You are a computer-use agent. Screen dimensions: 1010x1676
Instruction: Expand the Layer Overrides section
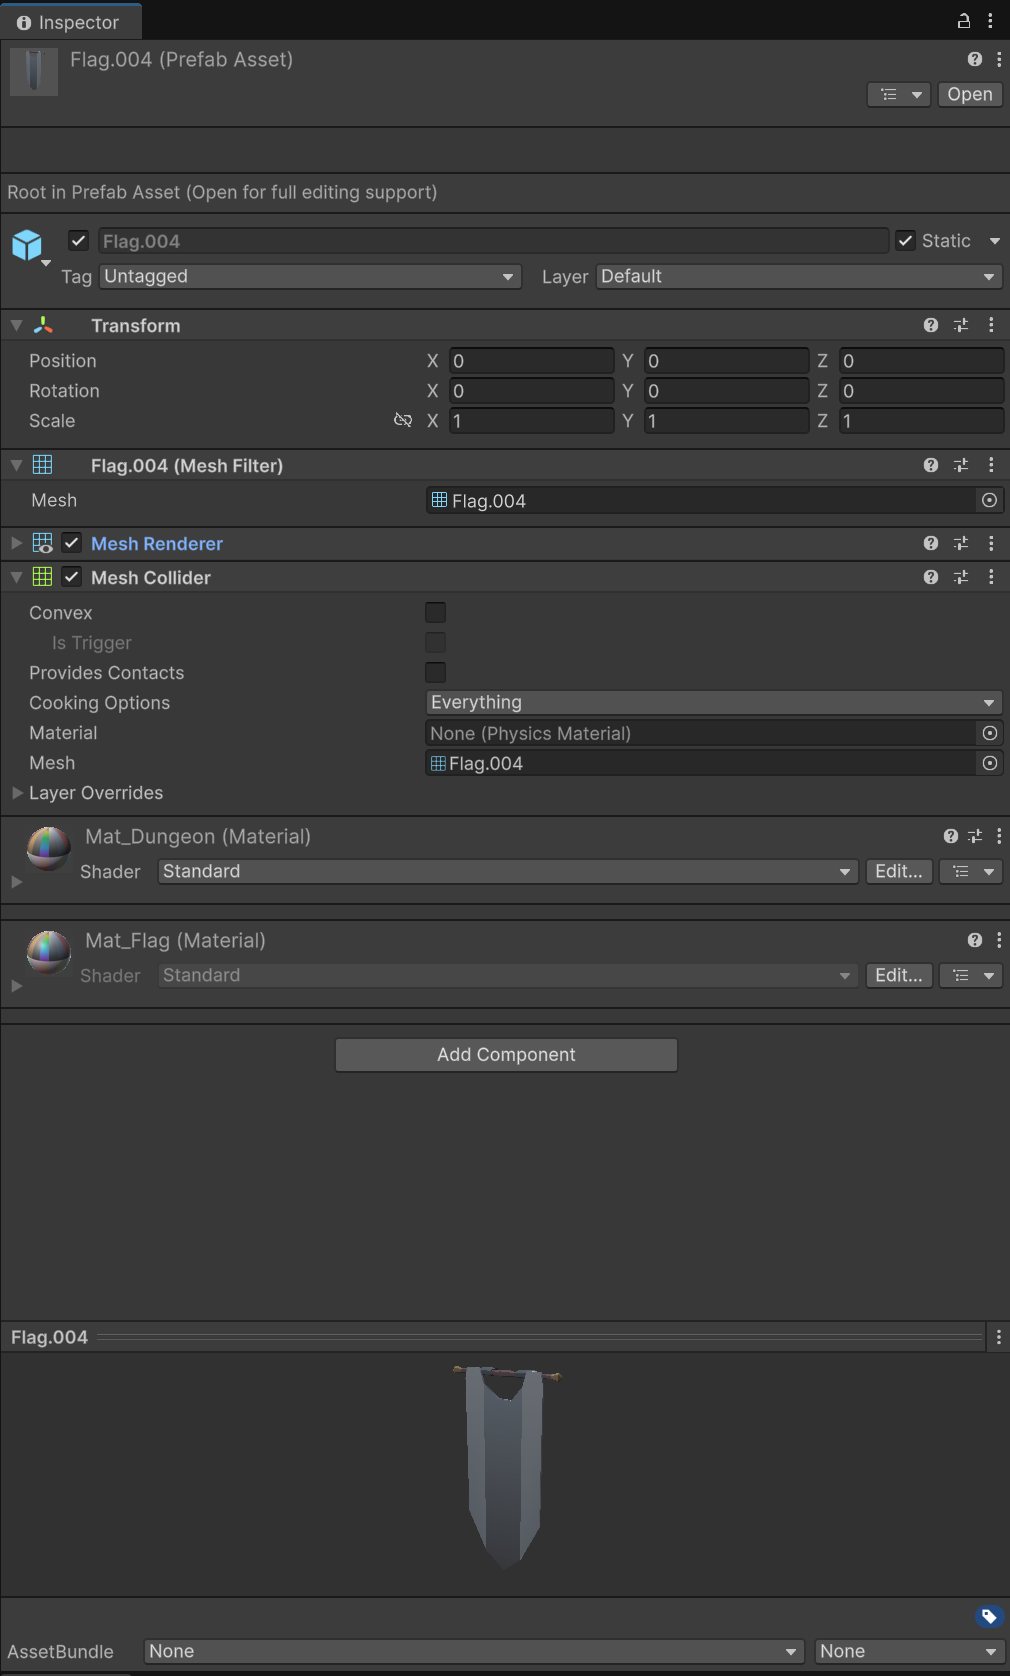tap(17, 793)
